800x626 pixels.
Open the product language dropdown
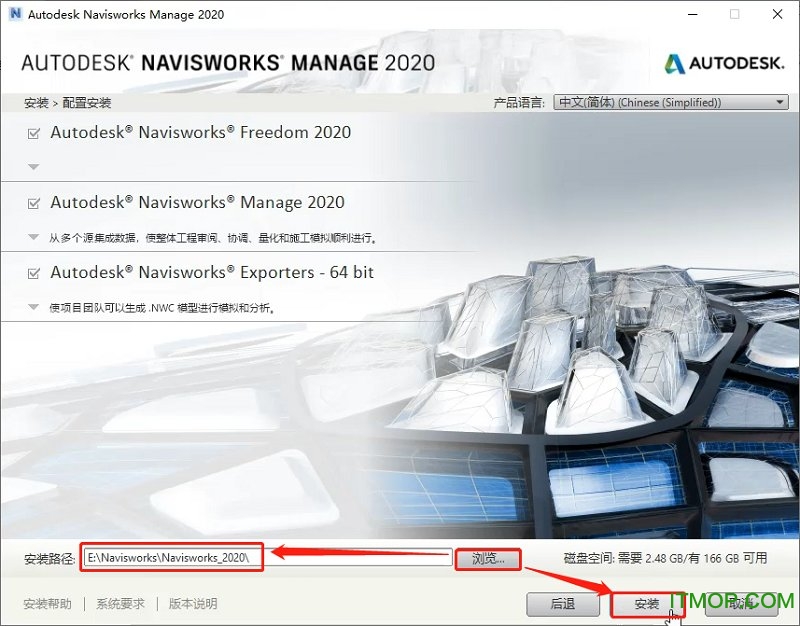(780, 101)
